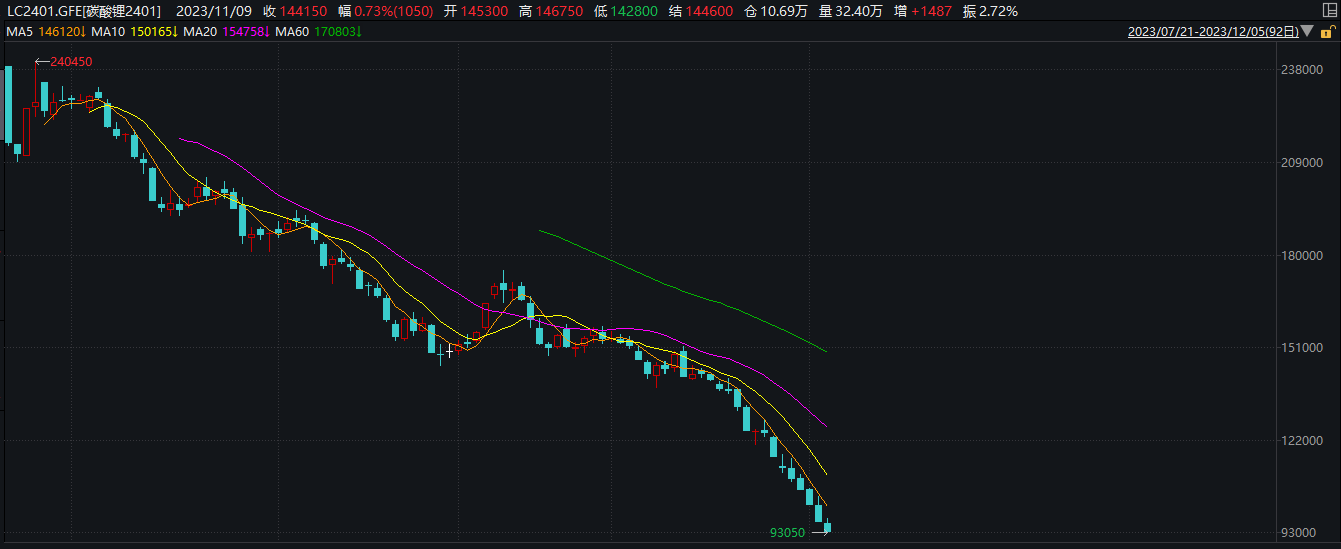Select the last candlestick at chart's right end
The width and height of the screenshot is (1341, 549).
coord(827,527)
